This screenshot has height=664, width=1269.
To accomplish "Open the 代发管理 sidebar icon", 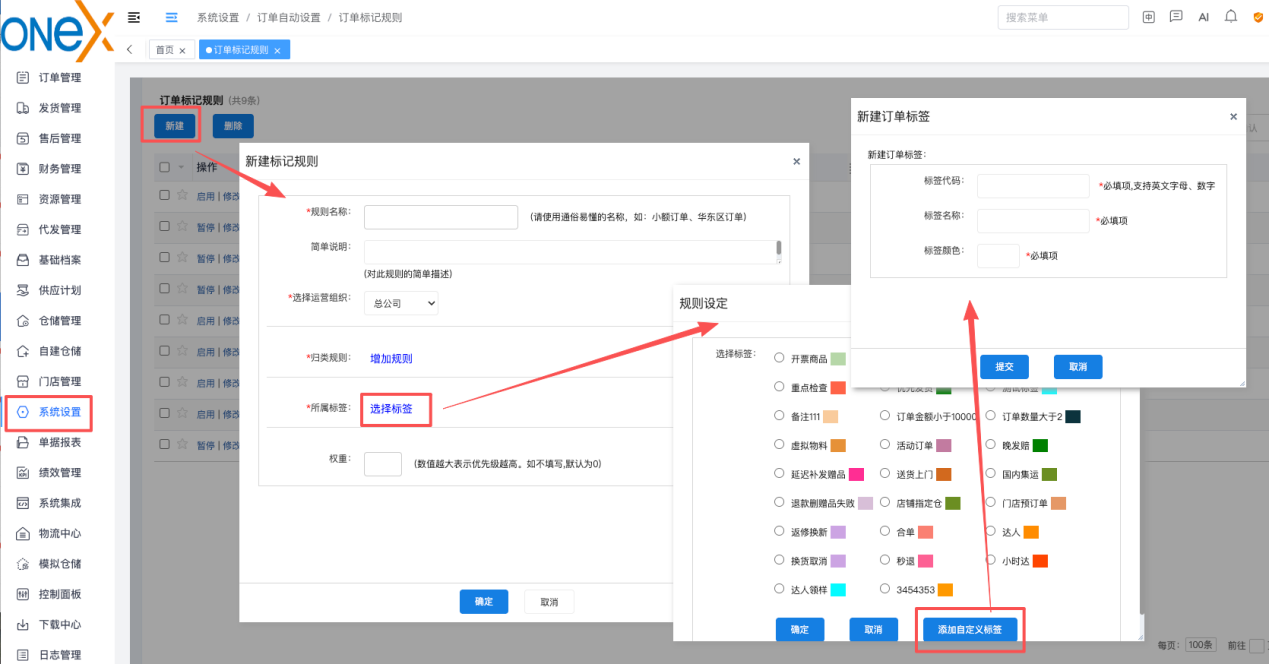I will [x=23, y=229].
